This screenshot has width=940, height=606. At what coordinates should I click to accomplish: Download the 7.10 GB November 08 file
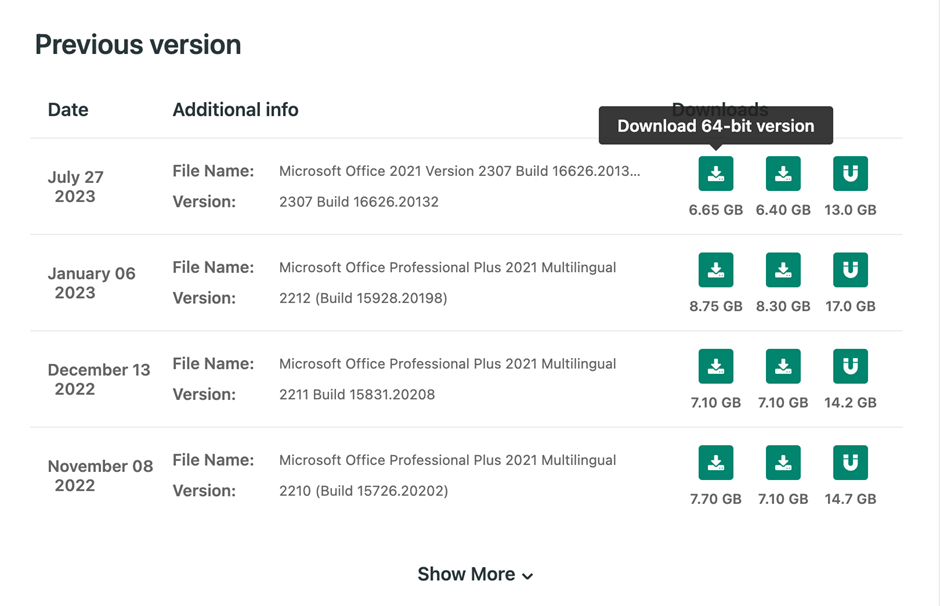pos(783,463)
